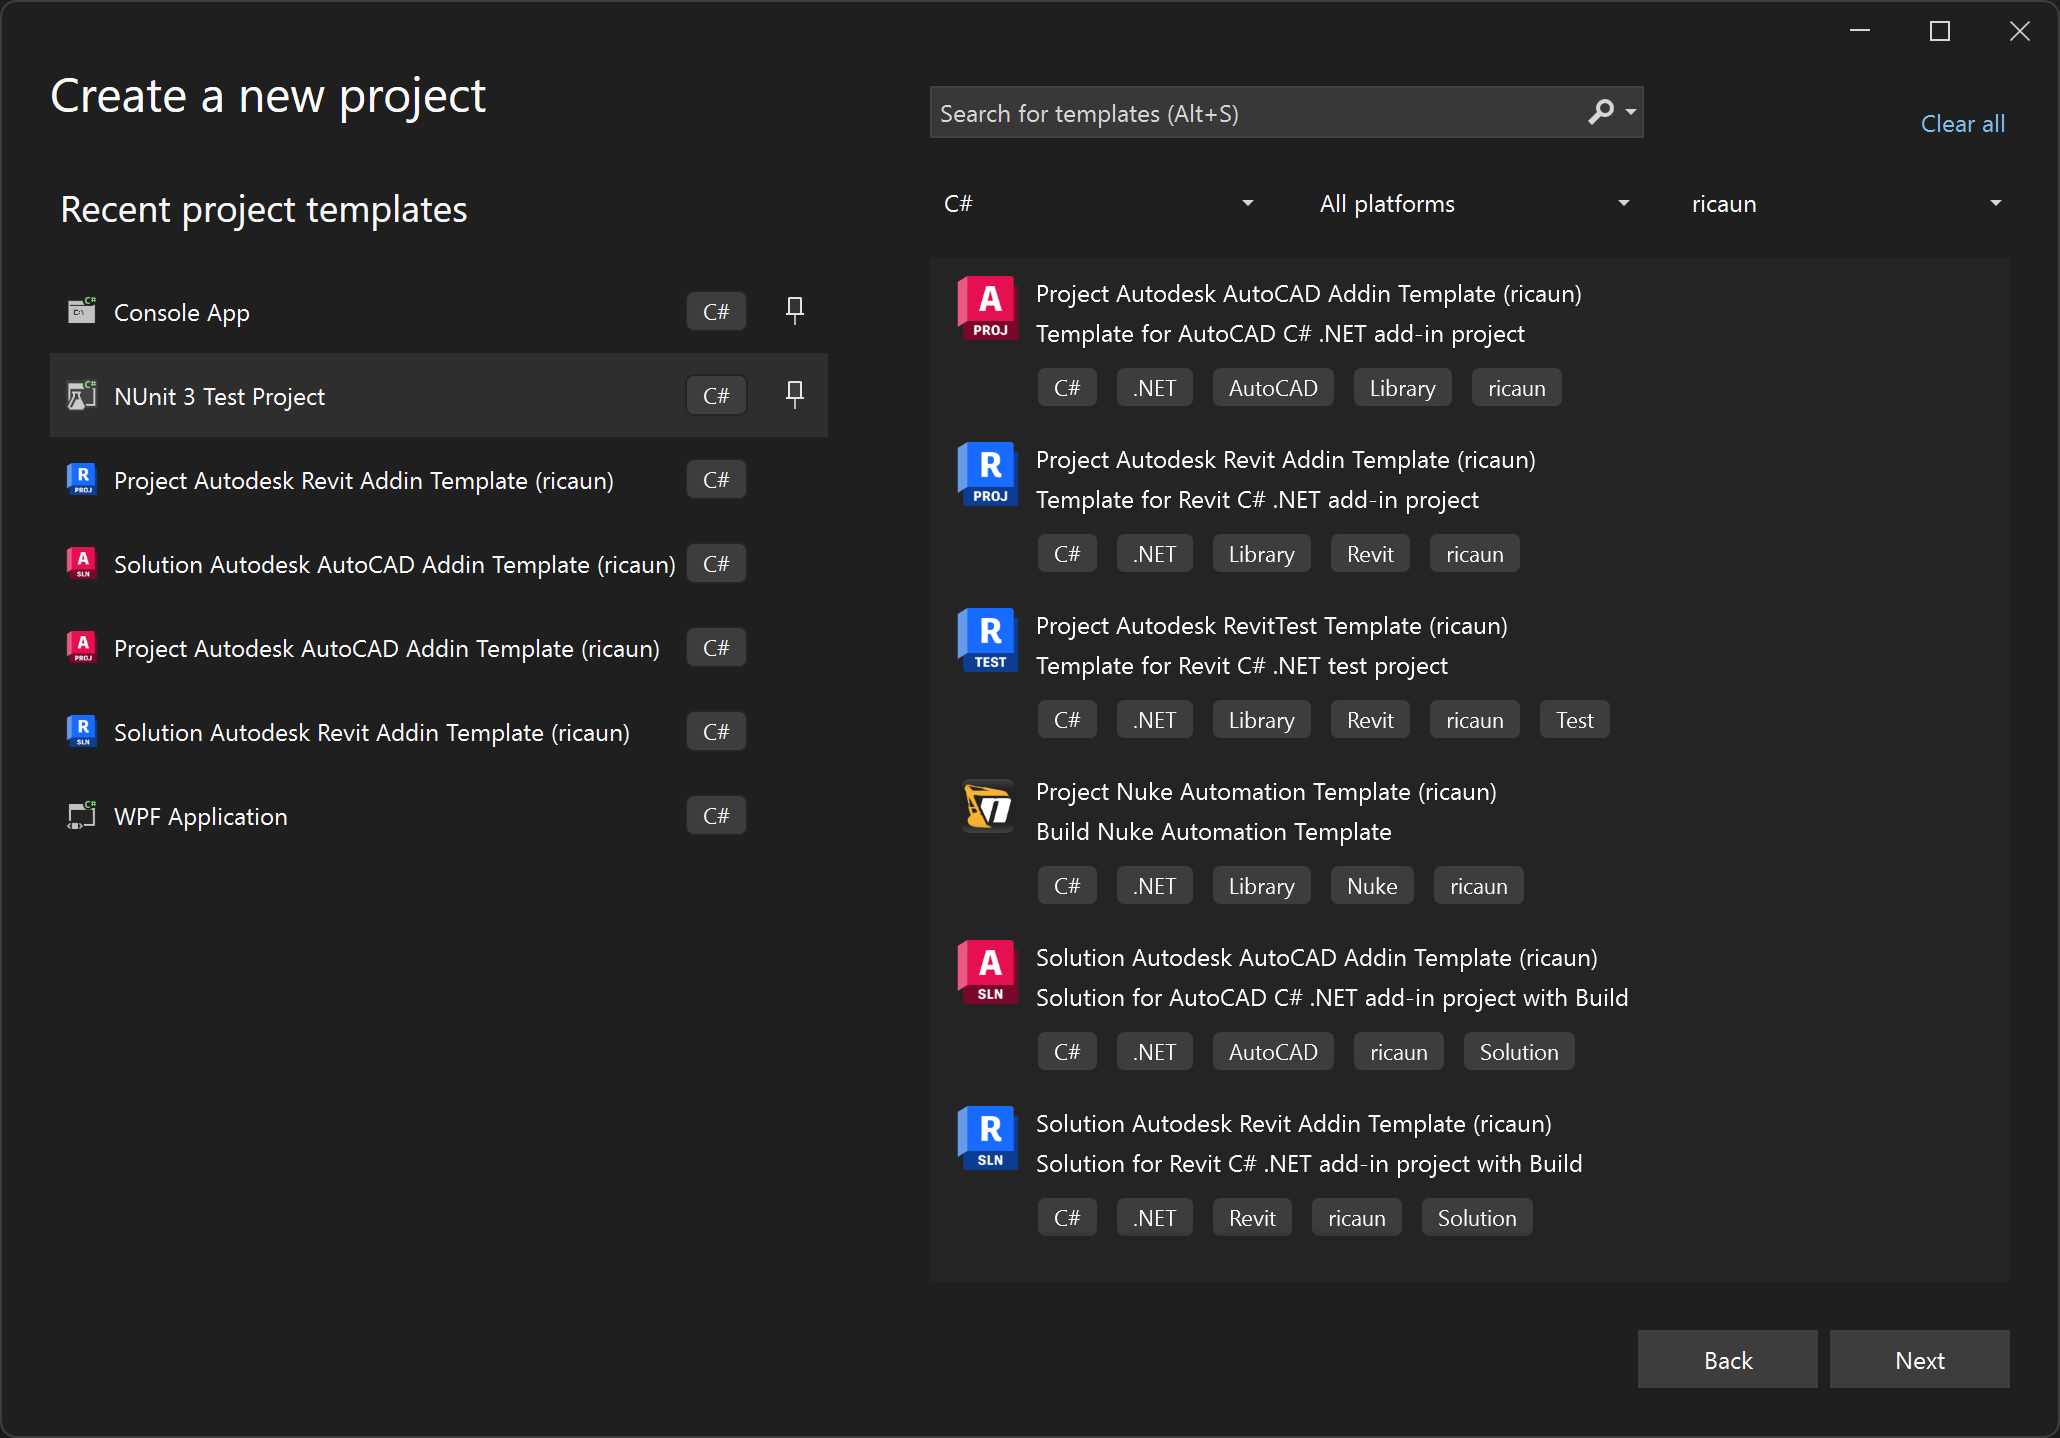The width and height of the screenshot is (2060, 1438).
Task: Click the AutoCAD PROJ template icon
Action: coord(988,308)
